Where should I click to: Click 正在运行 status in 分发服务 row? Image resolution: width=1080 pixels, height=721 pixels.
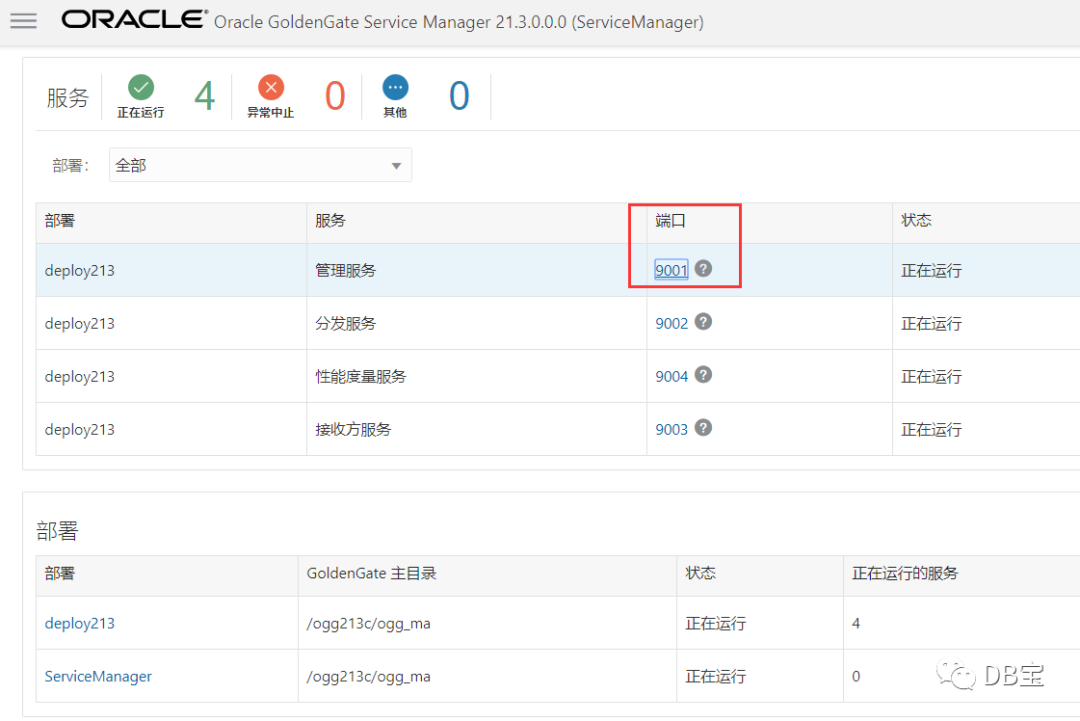(x=931, y=324)
